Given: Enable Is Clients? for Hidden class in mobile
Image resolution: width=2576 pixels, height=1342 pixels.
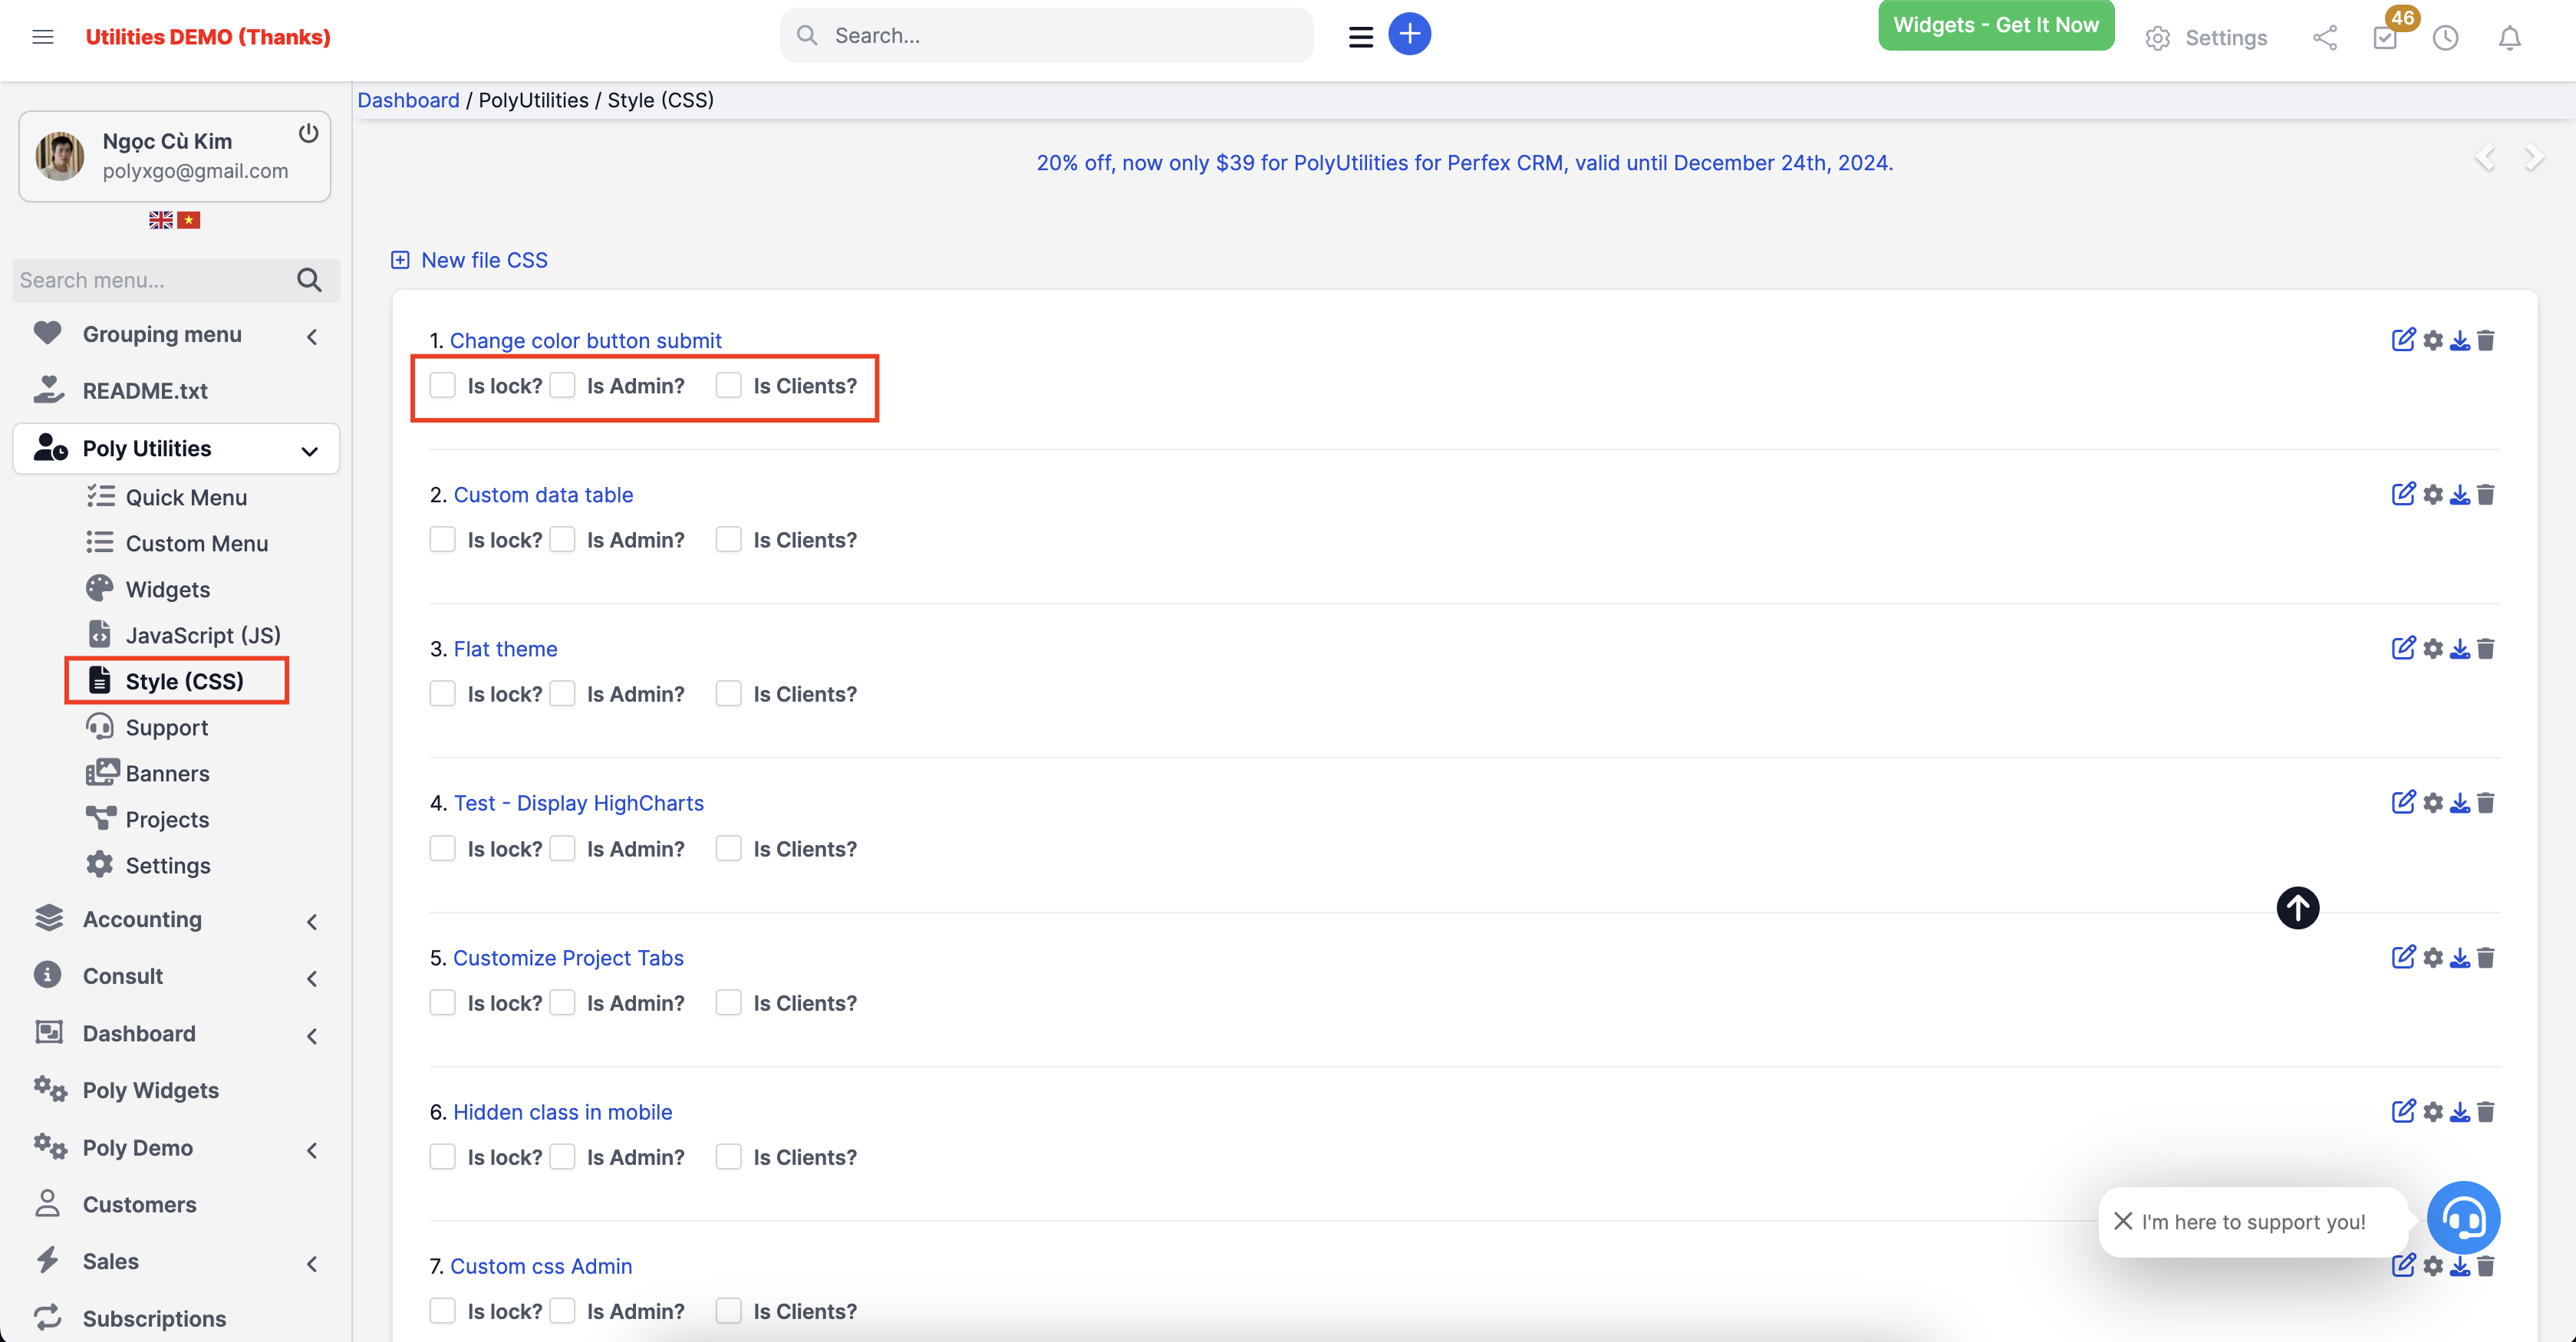Looking at the screenshot, I should tap(728, 1157).
